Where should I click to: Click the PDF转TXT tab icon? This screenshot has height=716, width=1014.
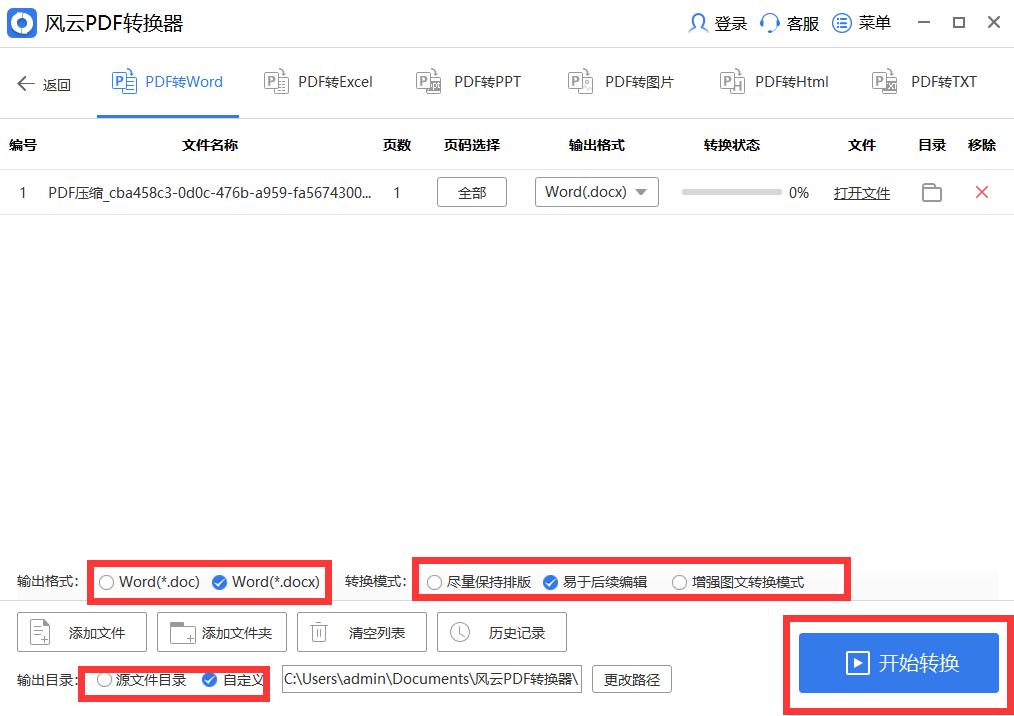coord(884,81)
